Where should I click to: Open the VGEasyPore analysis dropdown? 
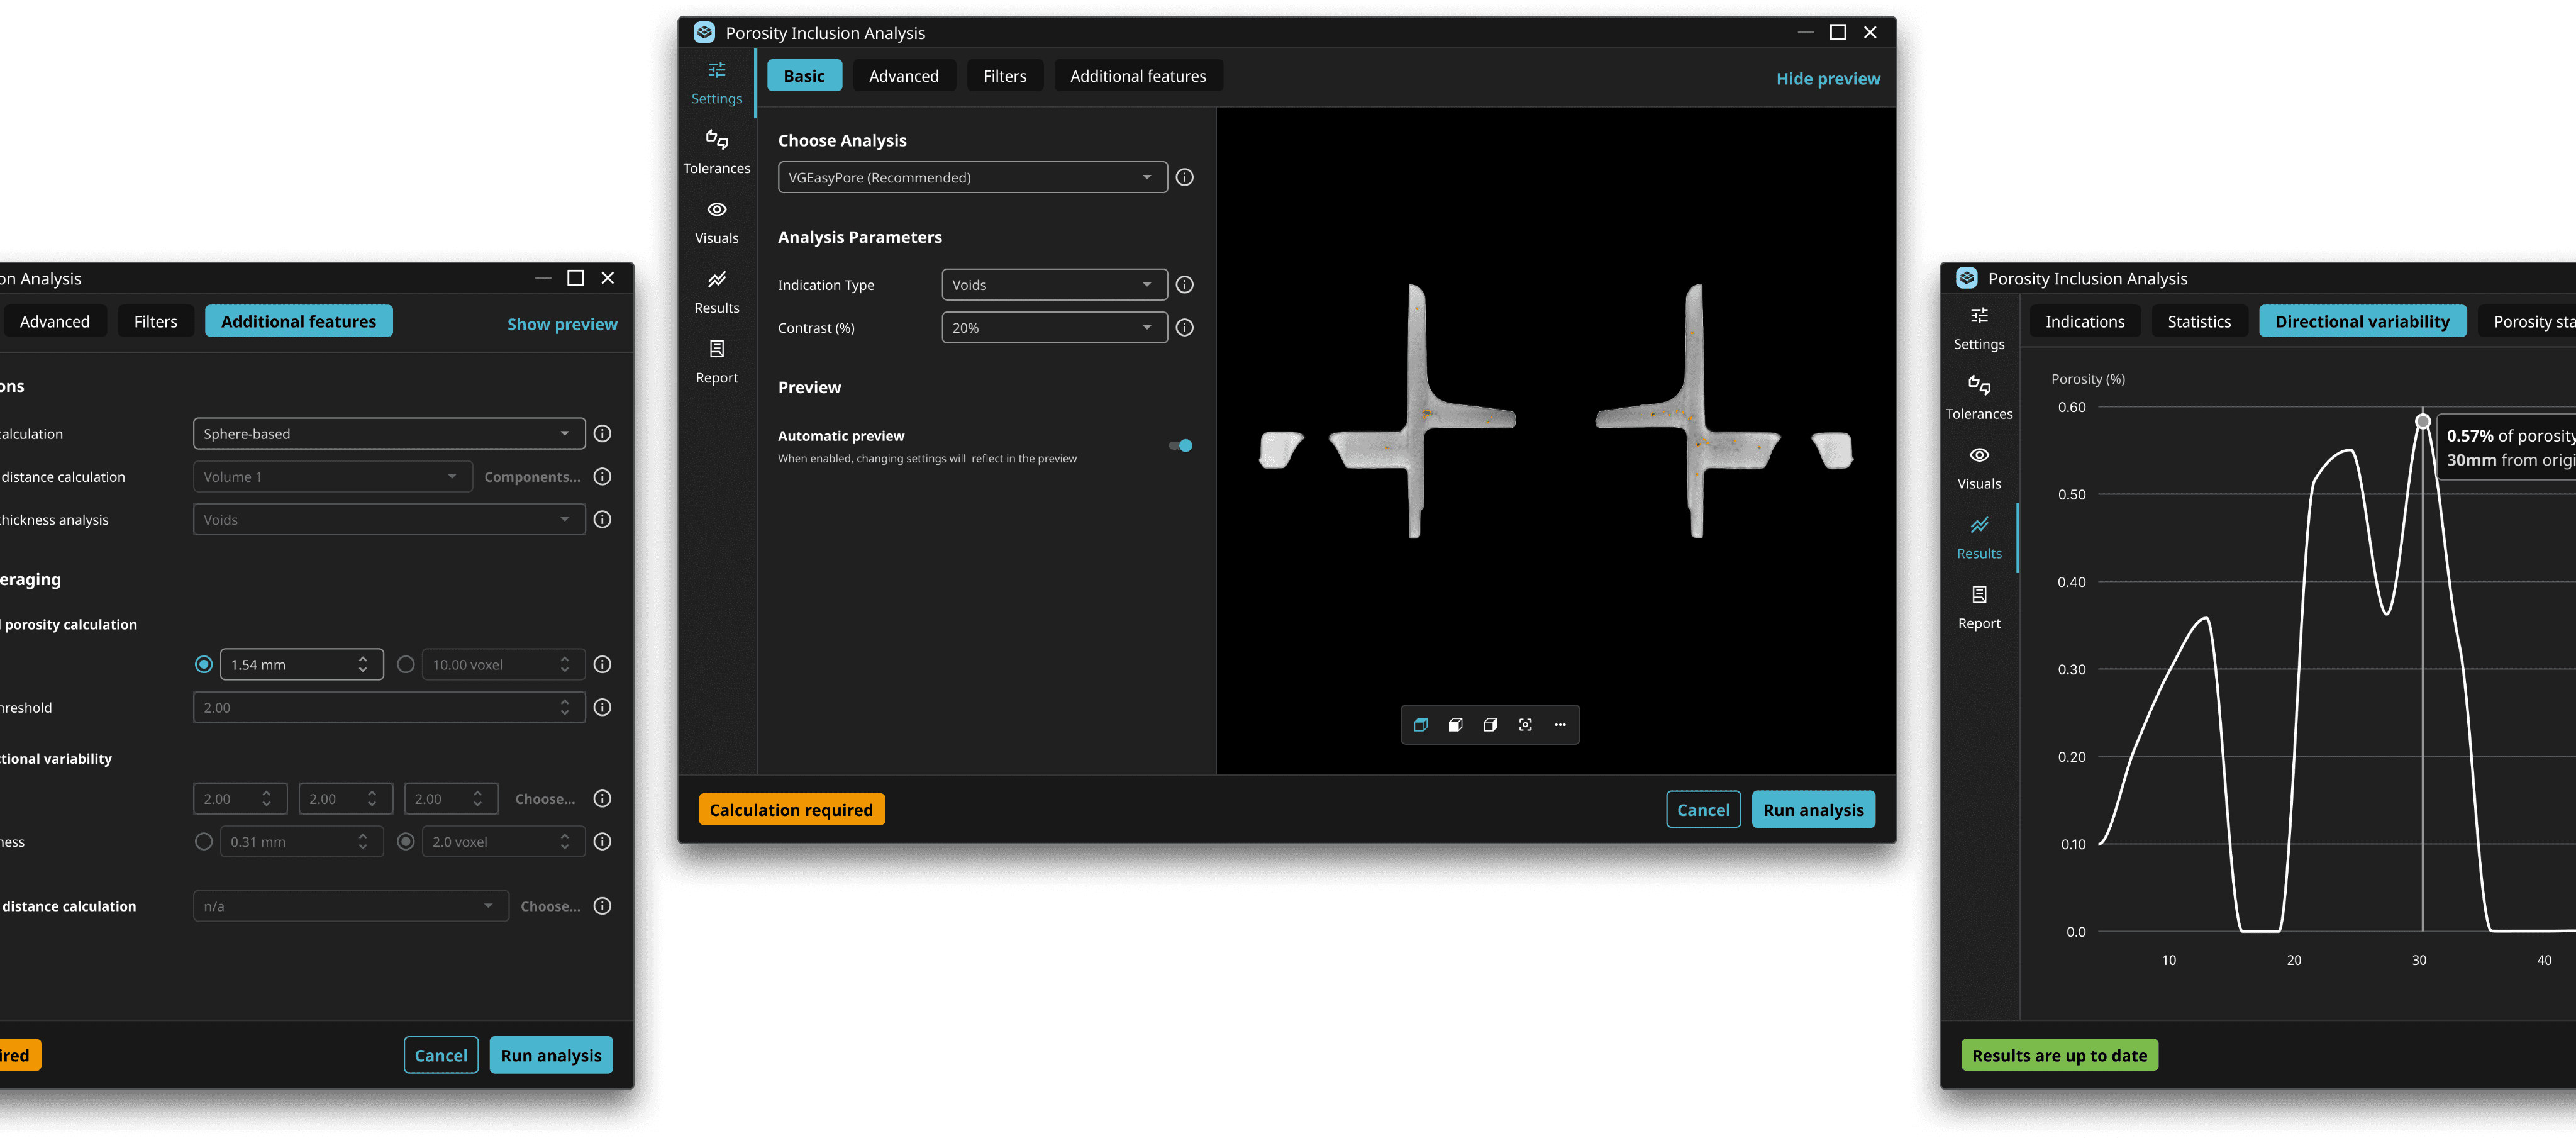(971, 178)
